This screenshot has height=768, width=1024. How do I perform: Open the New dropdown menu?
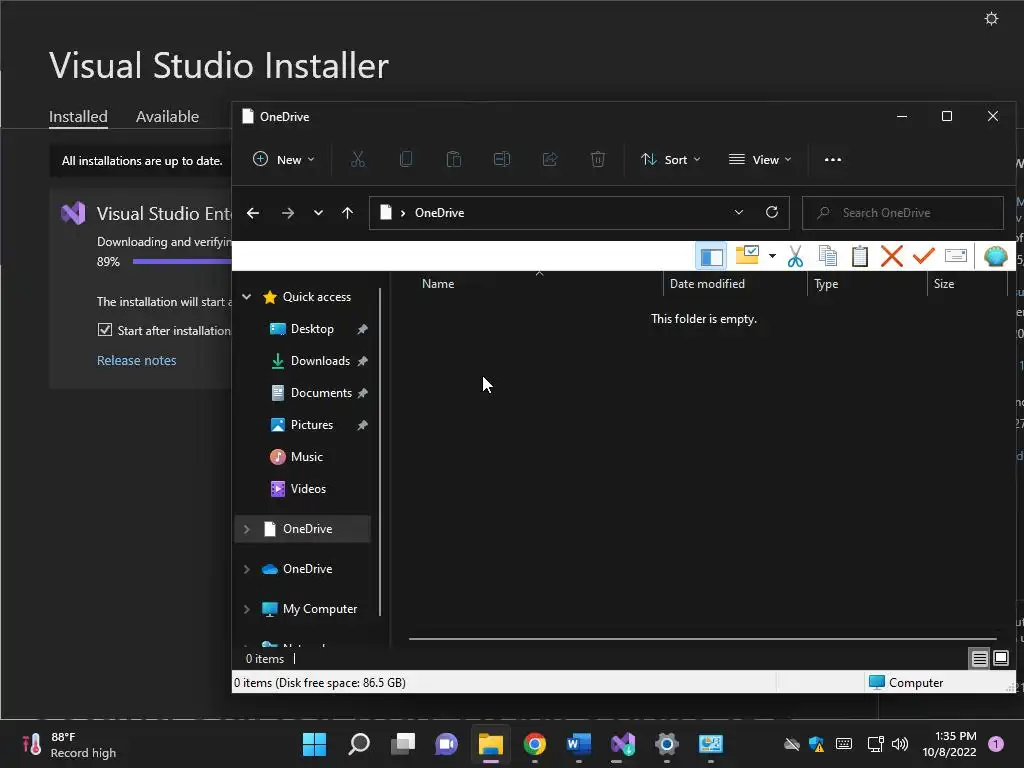(284, 159)
